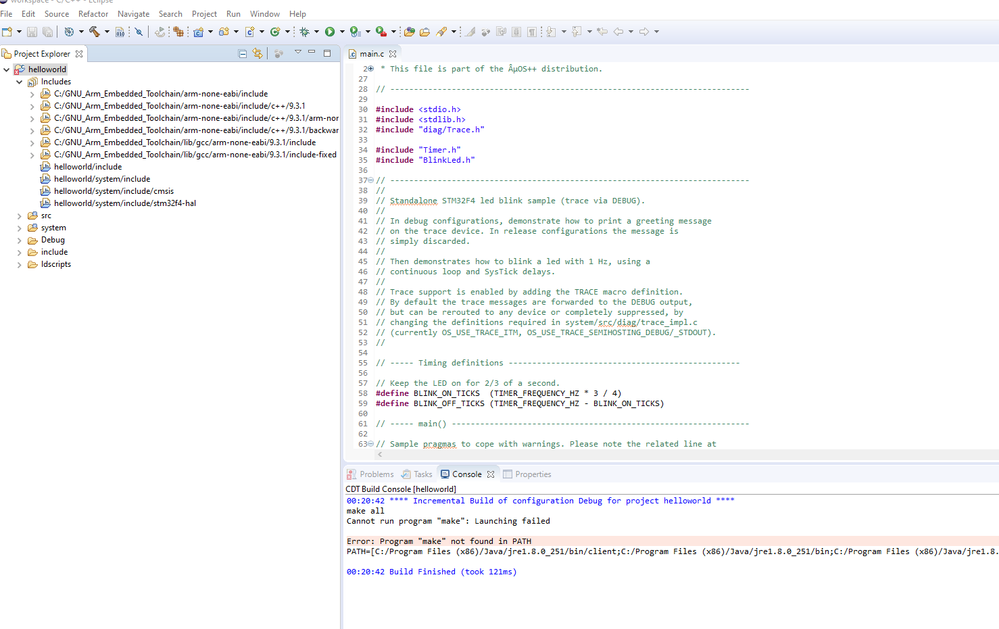Click the New file wizard icon
This screenshot has height=629, width=999.
tap(8, 31)
